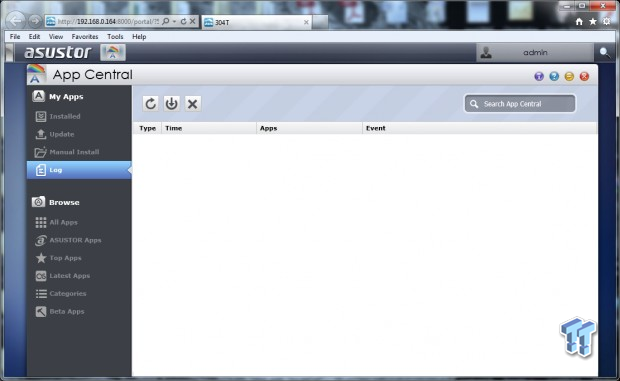Refresh the App Central log list
This screenshot has width=620, height=381.
[150, 104]
